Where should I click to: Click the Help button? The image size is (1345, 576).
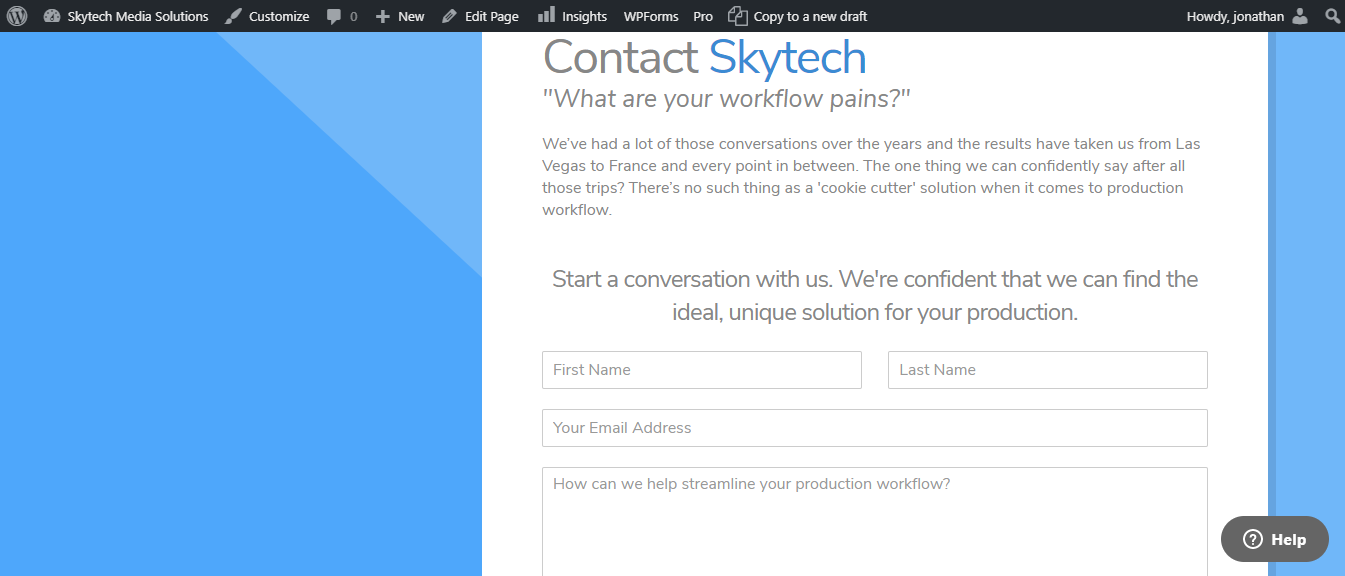[1275, 539]
